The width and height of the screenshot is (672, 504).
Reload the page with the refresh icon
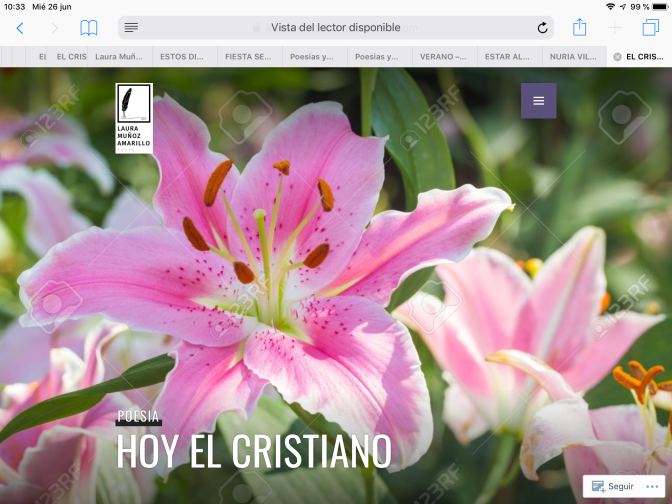(542, 28)
